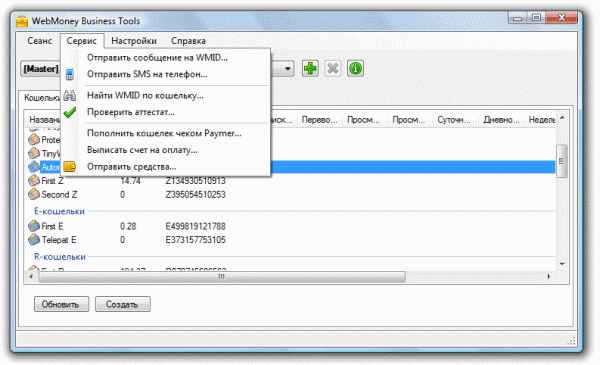Choose Проверить аттестат menu entry
The image size is (600, 365).
[131, 112]
